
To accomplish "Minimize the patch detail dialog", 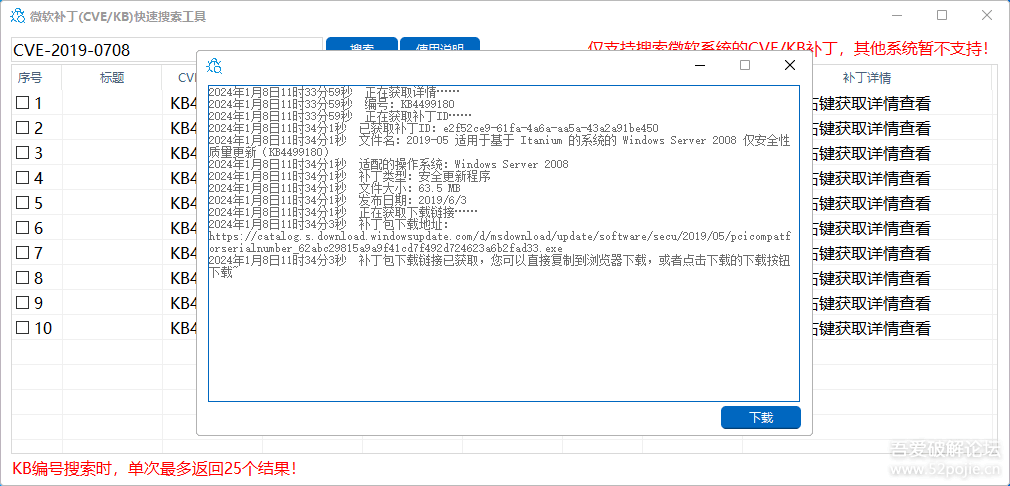I will tap(700, 65).
